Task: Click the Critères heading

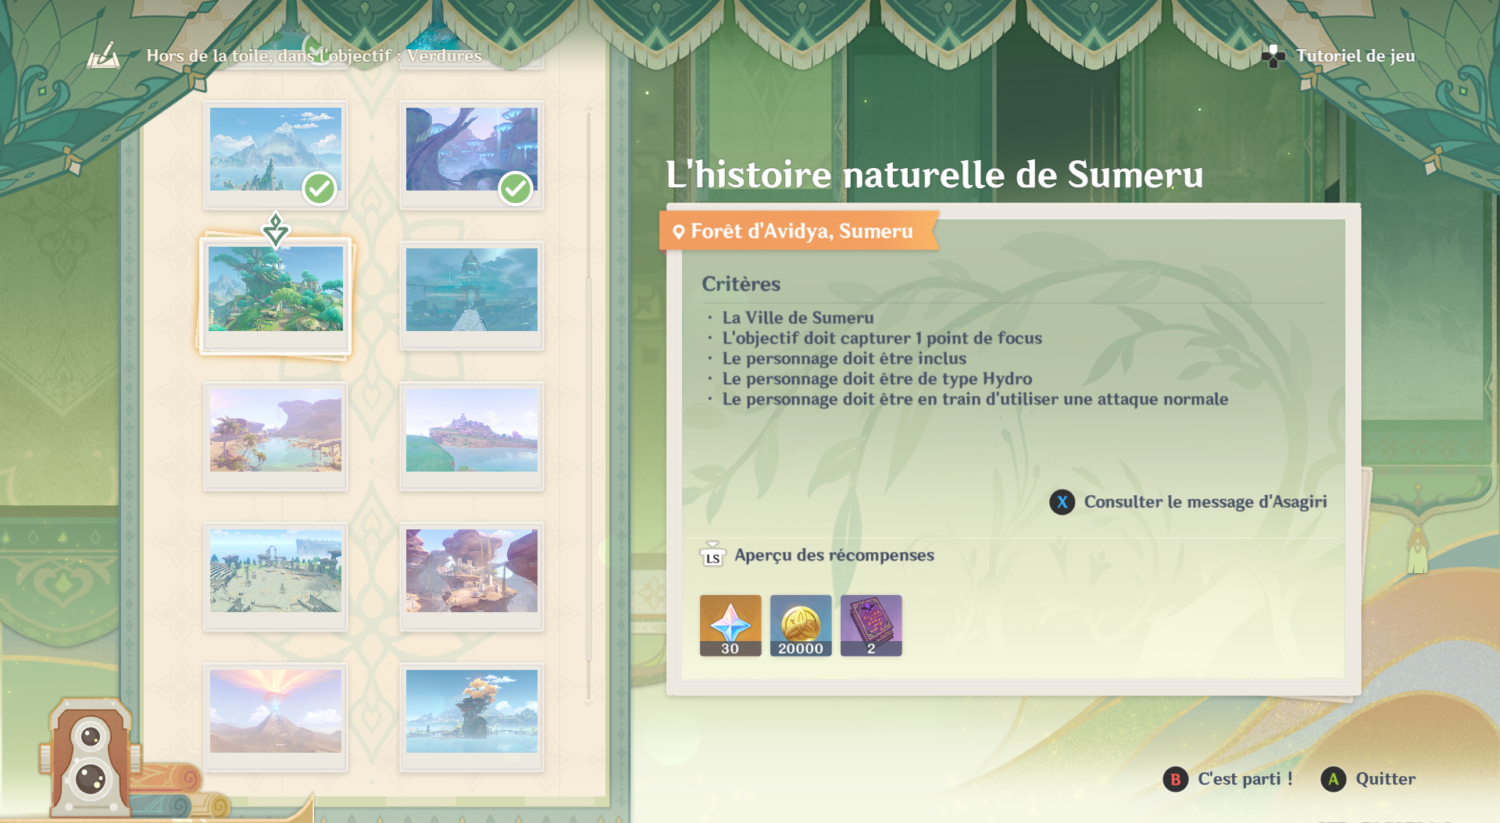Action: click(x=741, y=284)
